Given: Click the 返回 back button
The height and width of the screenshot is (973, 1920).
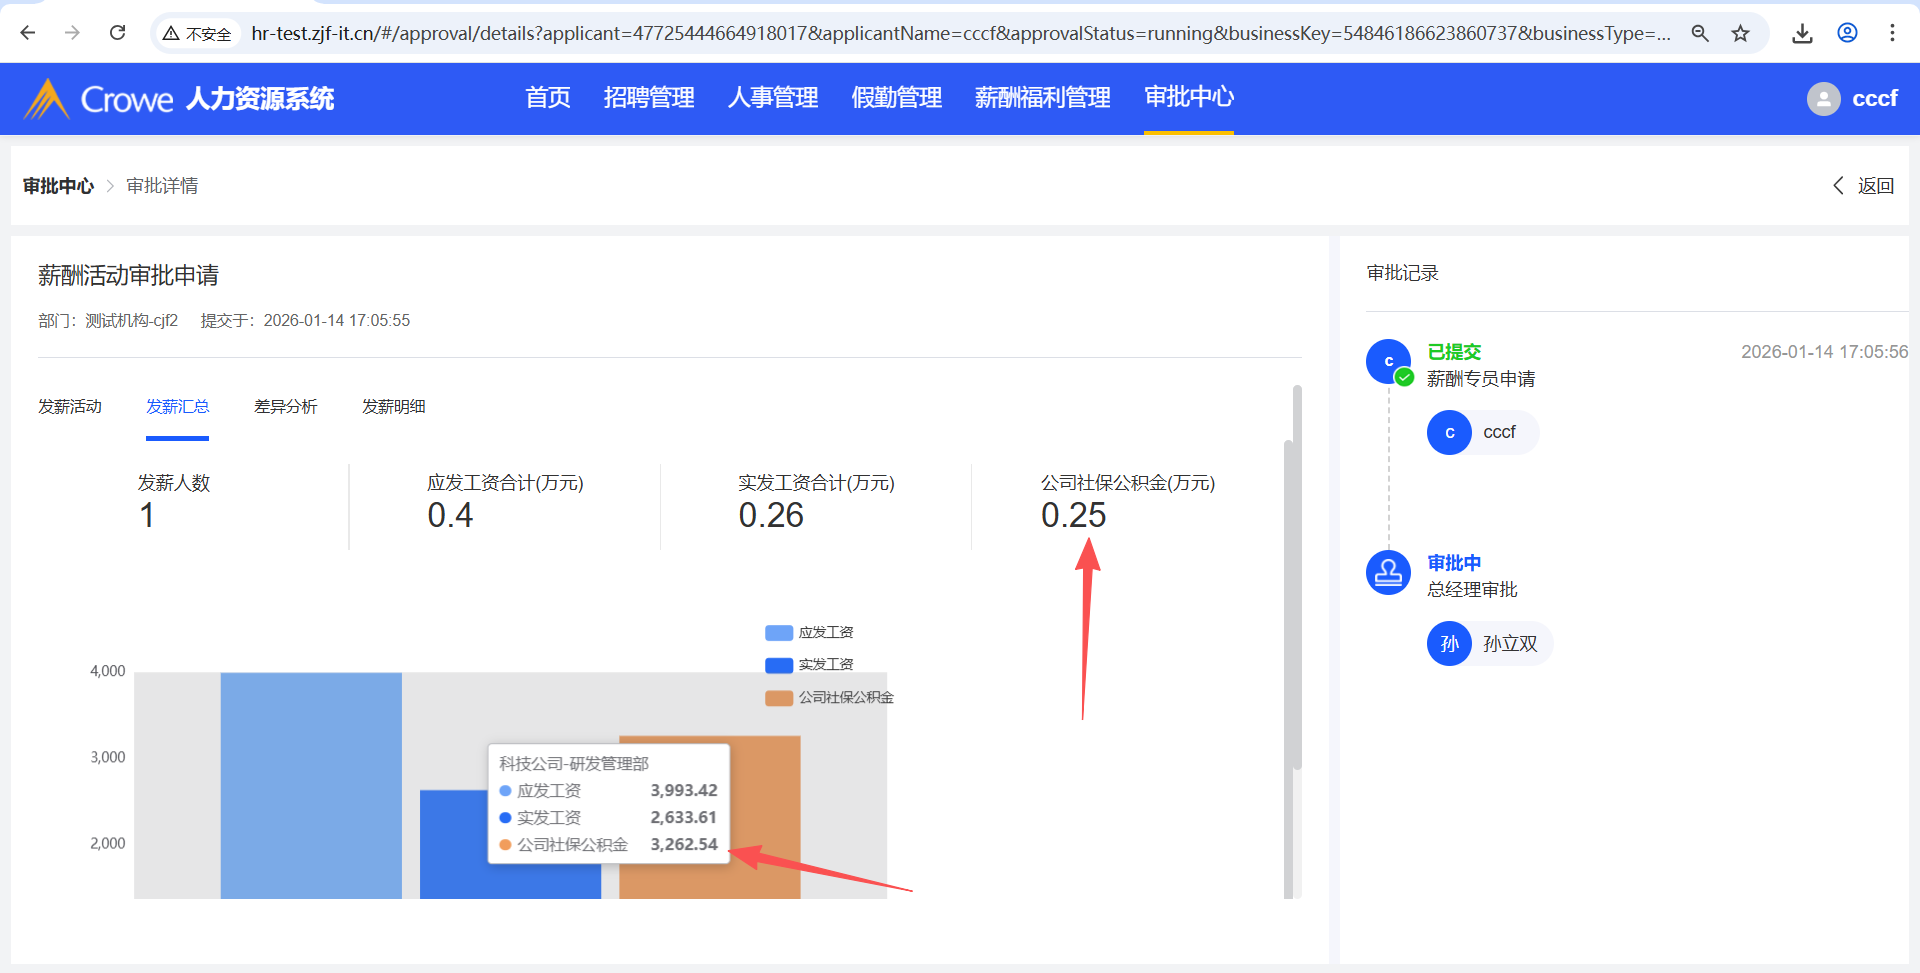Looking at the screenshot, I should pos(1864,186).
